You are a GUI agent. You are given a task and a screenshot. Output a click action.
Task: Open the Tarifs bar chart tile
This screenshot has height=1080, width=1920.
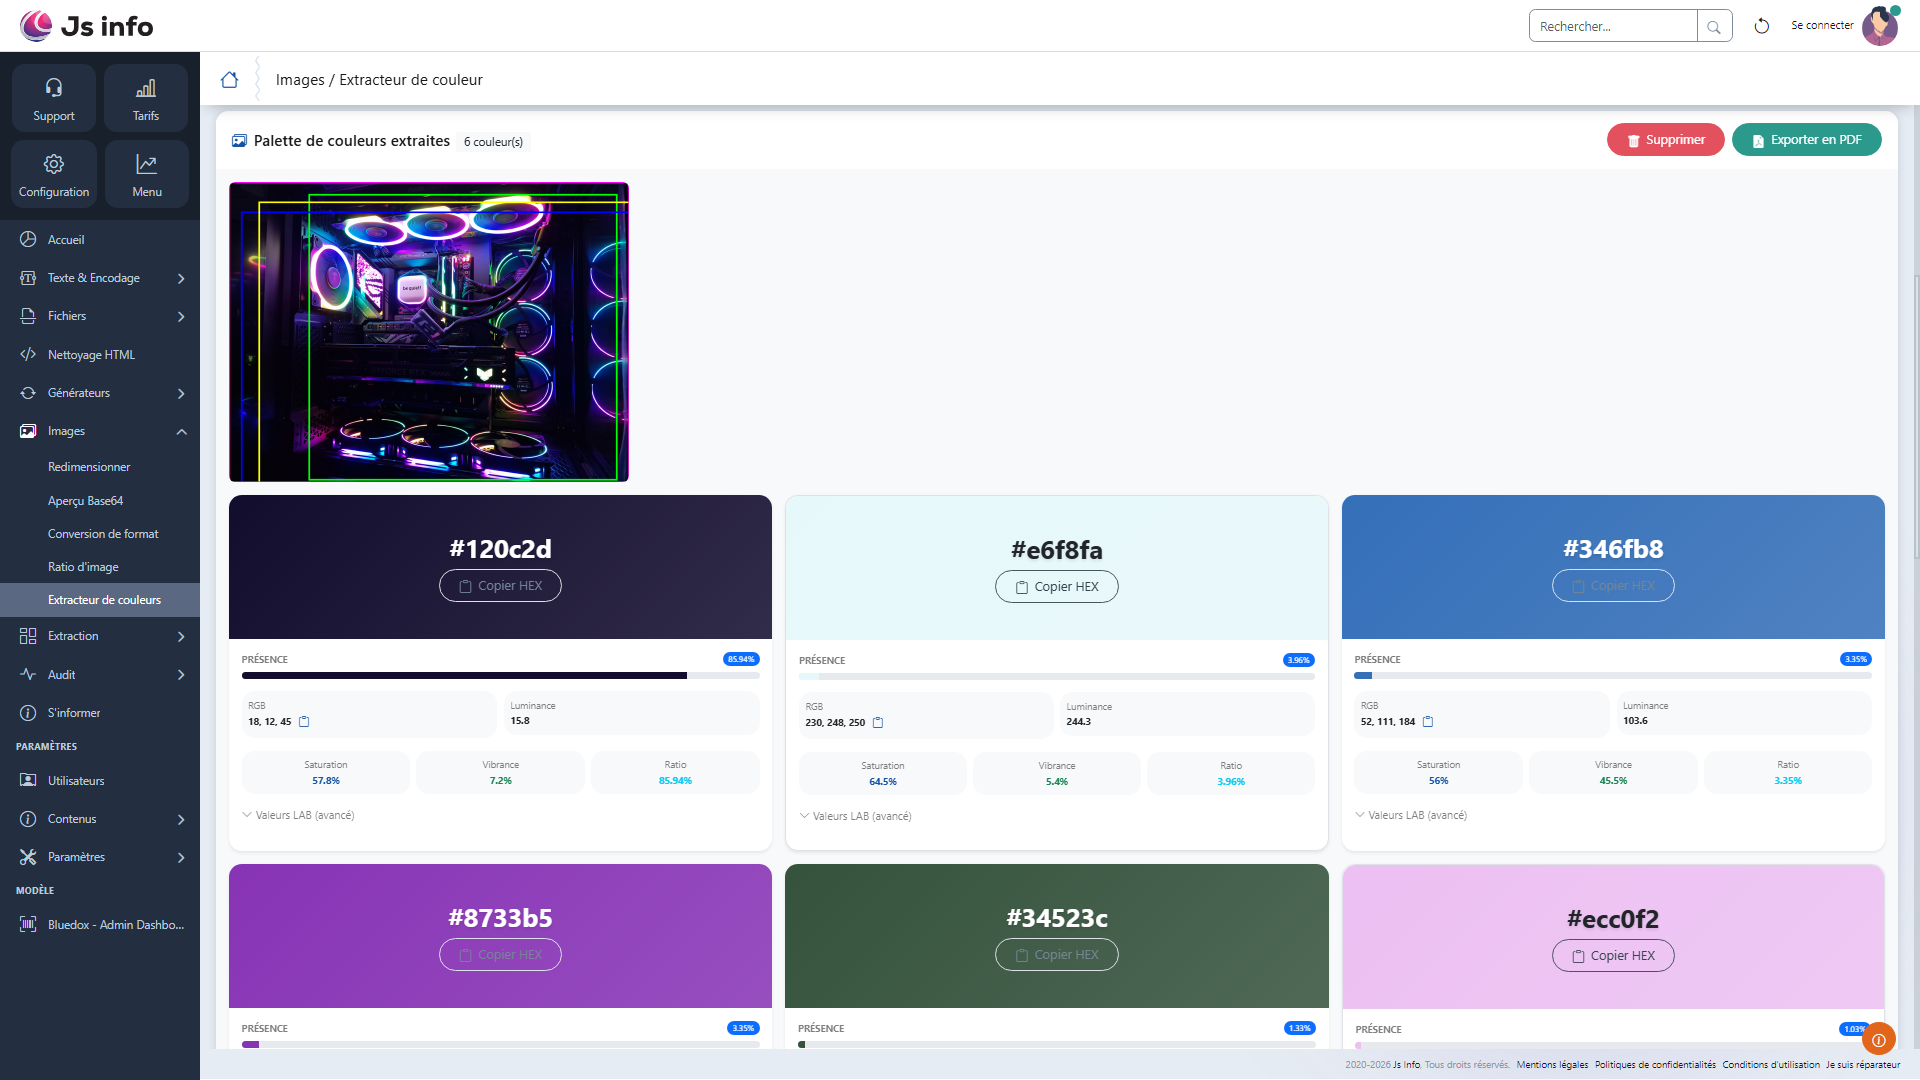click(x=146, y=98)
